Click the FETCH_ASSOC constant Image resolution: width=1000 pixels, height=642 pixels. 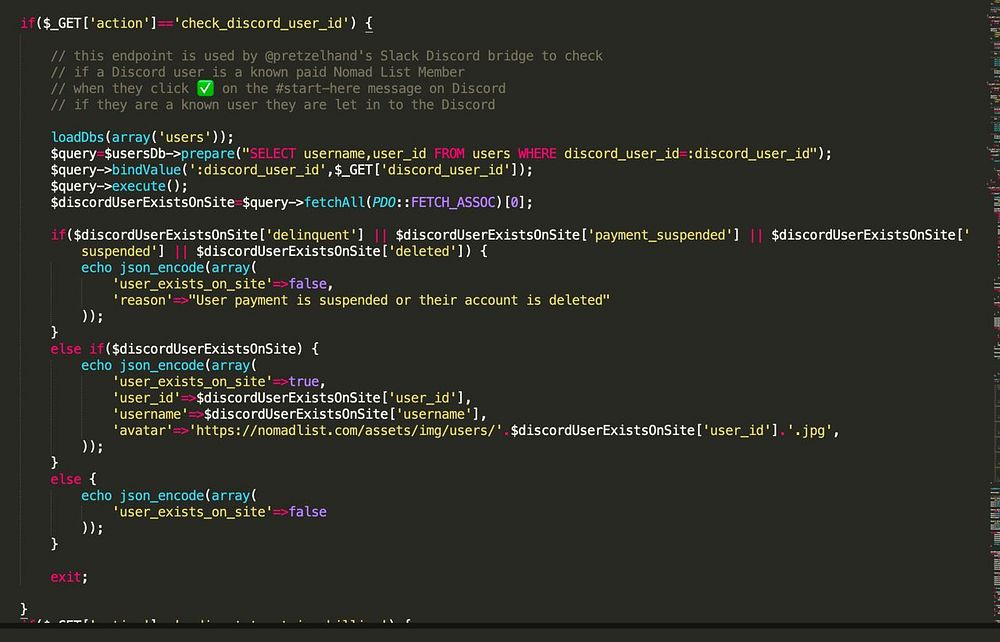pos(453,203)
